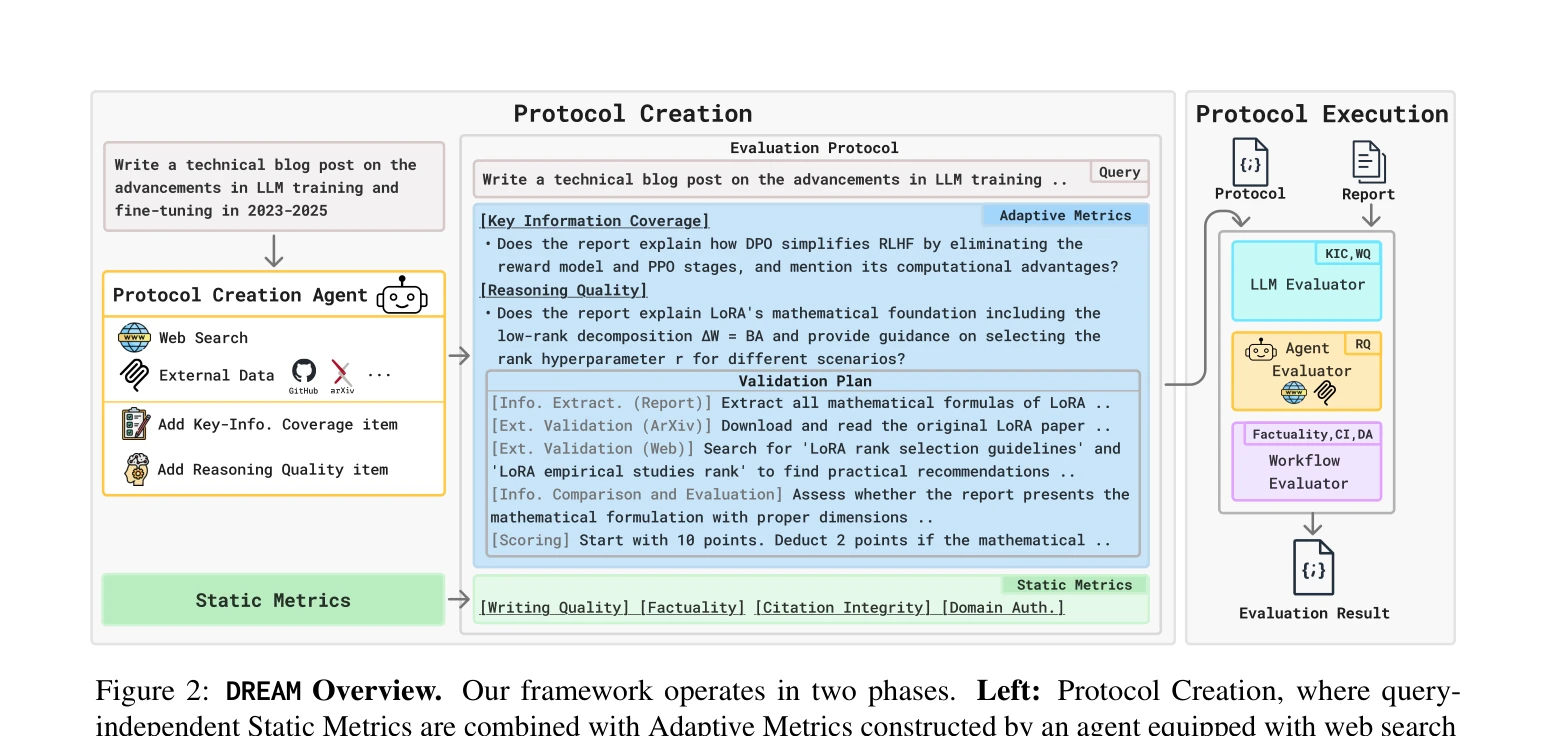Click the paperclip icon under Agent Evaluator

1325,393
